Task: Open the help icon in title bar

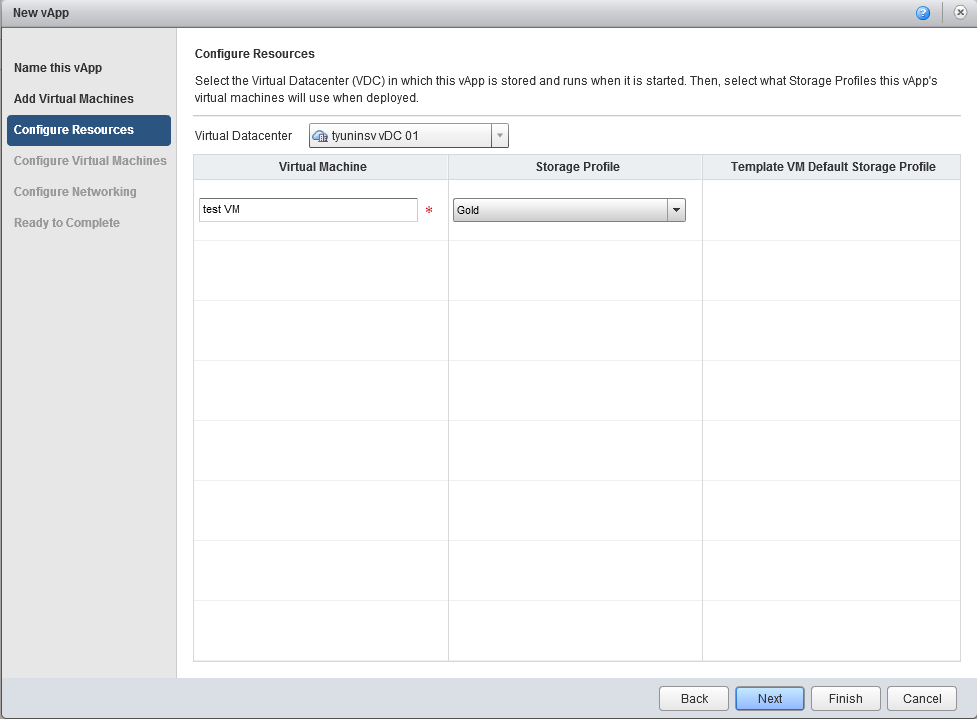Action: coord(922,13)
